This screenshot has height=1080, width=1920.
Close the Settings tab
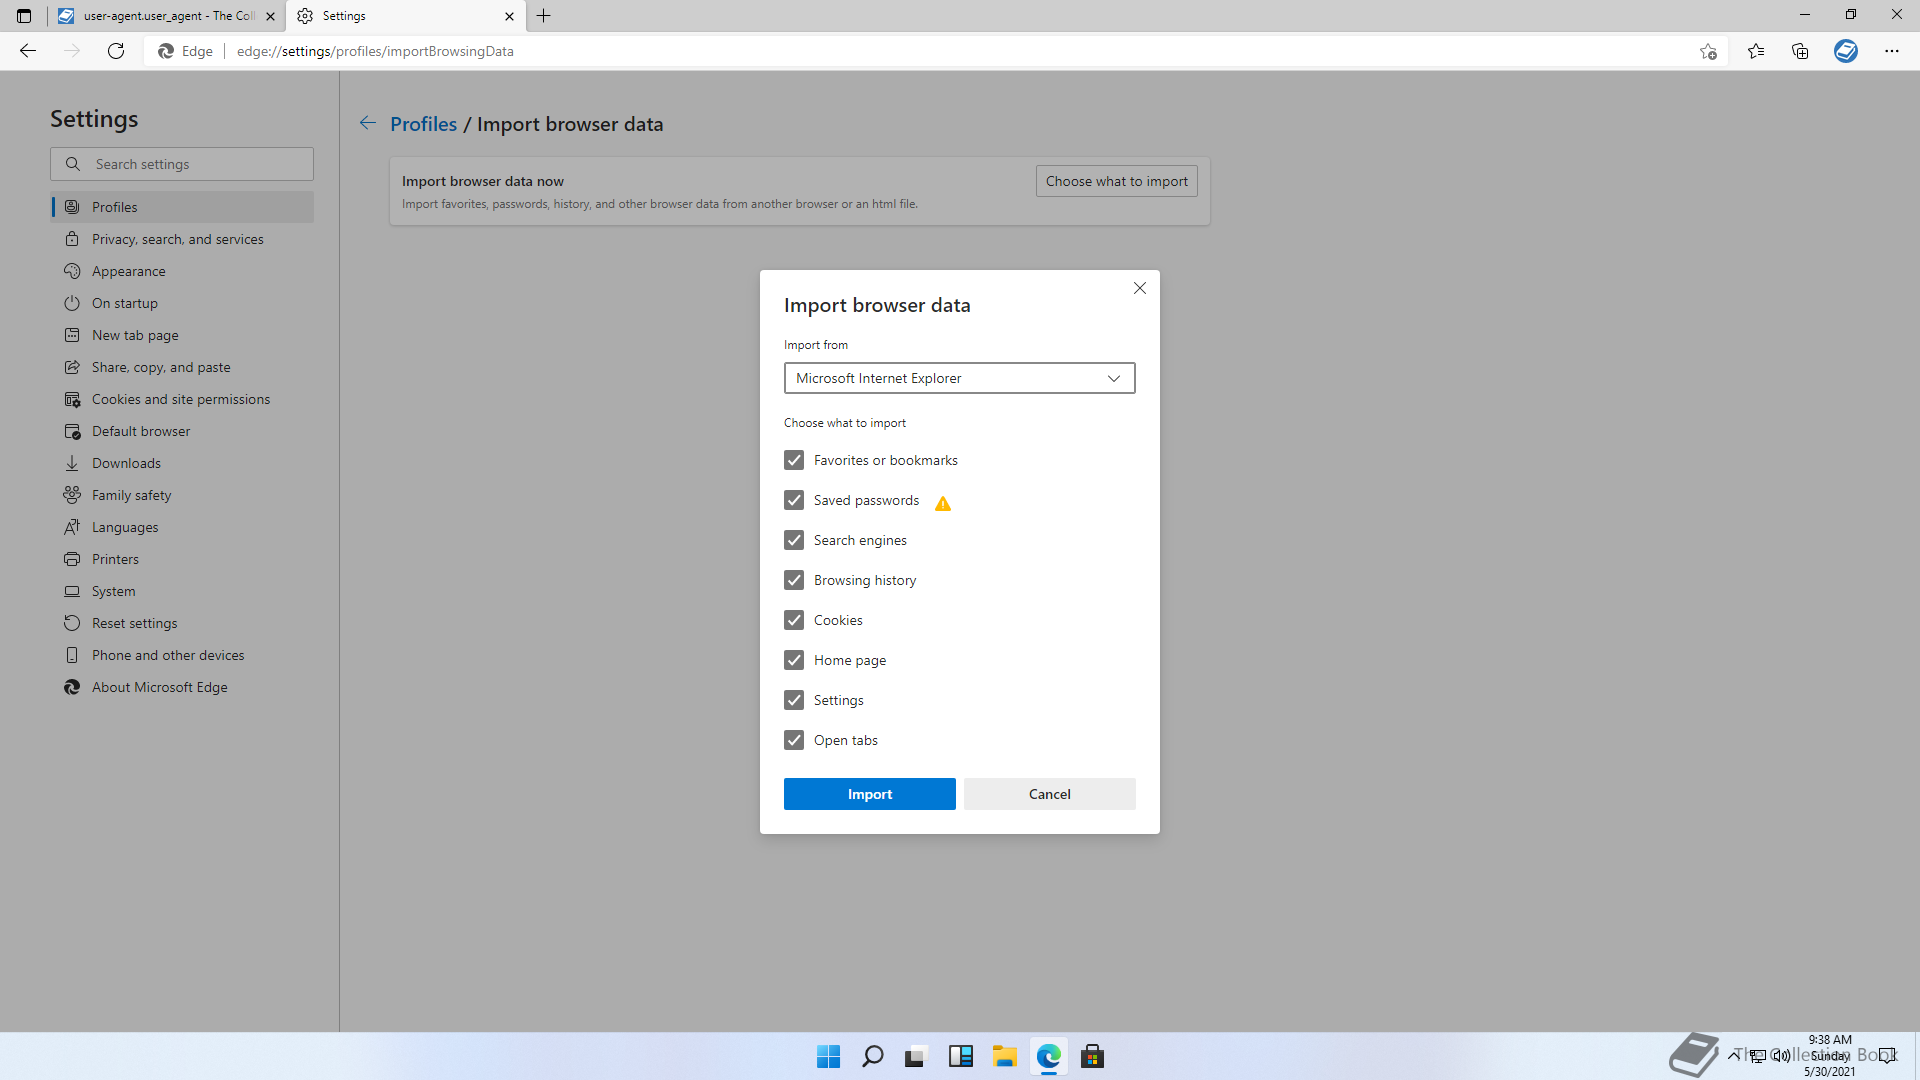[x=509, y=16]
